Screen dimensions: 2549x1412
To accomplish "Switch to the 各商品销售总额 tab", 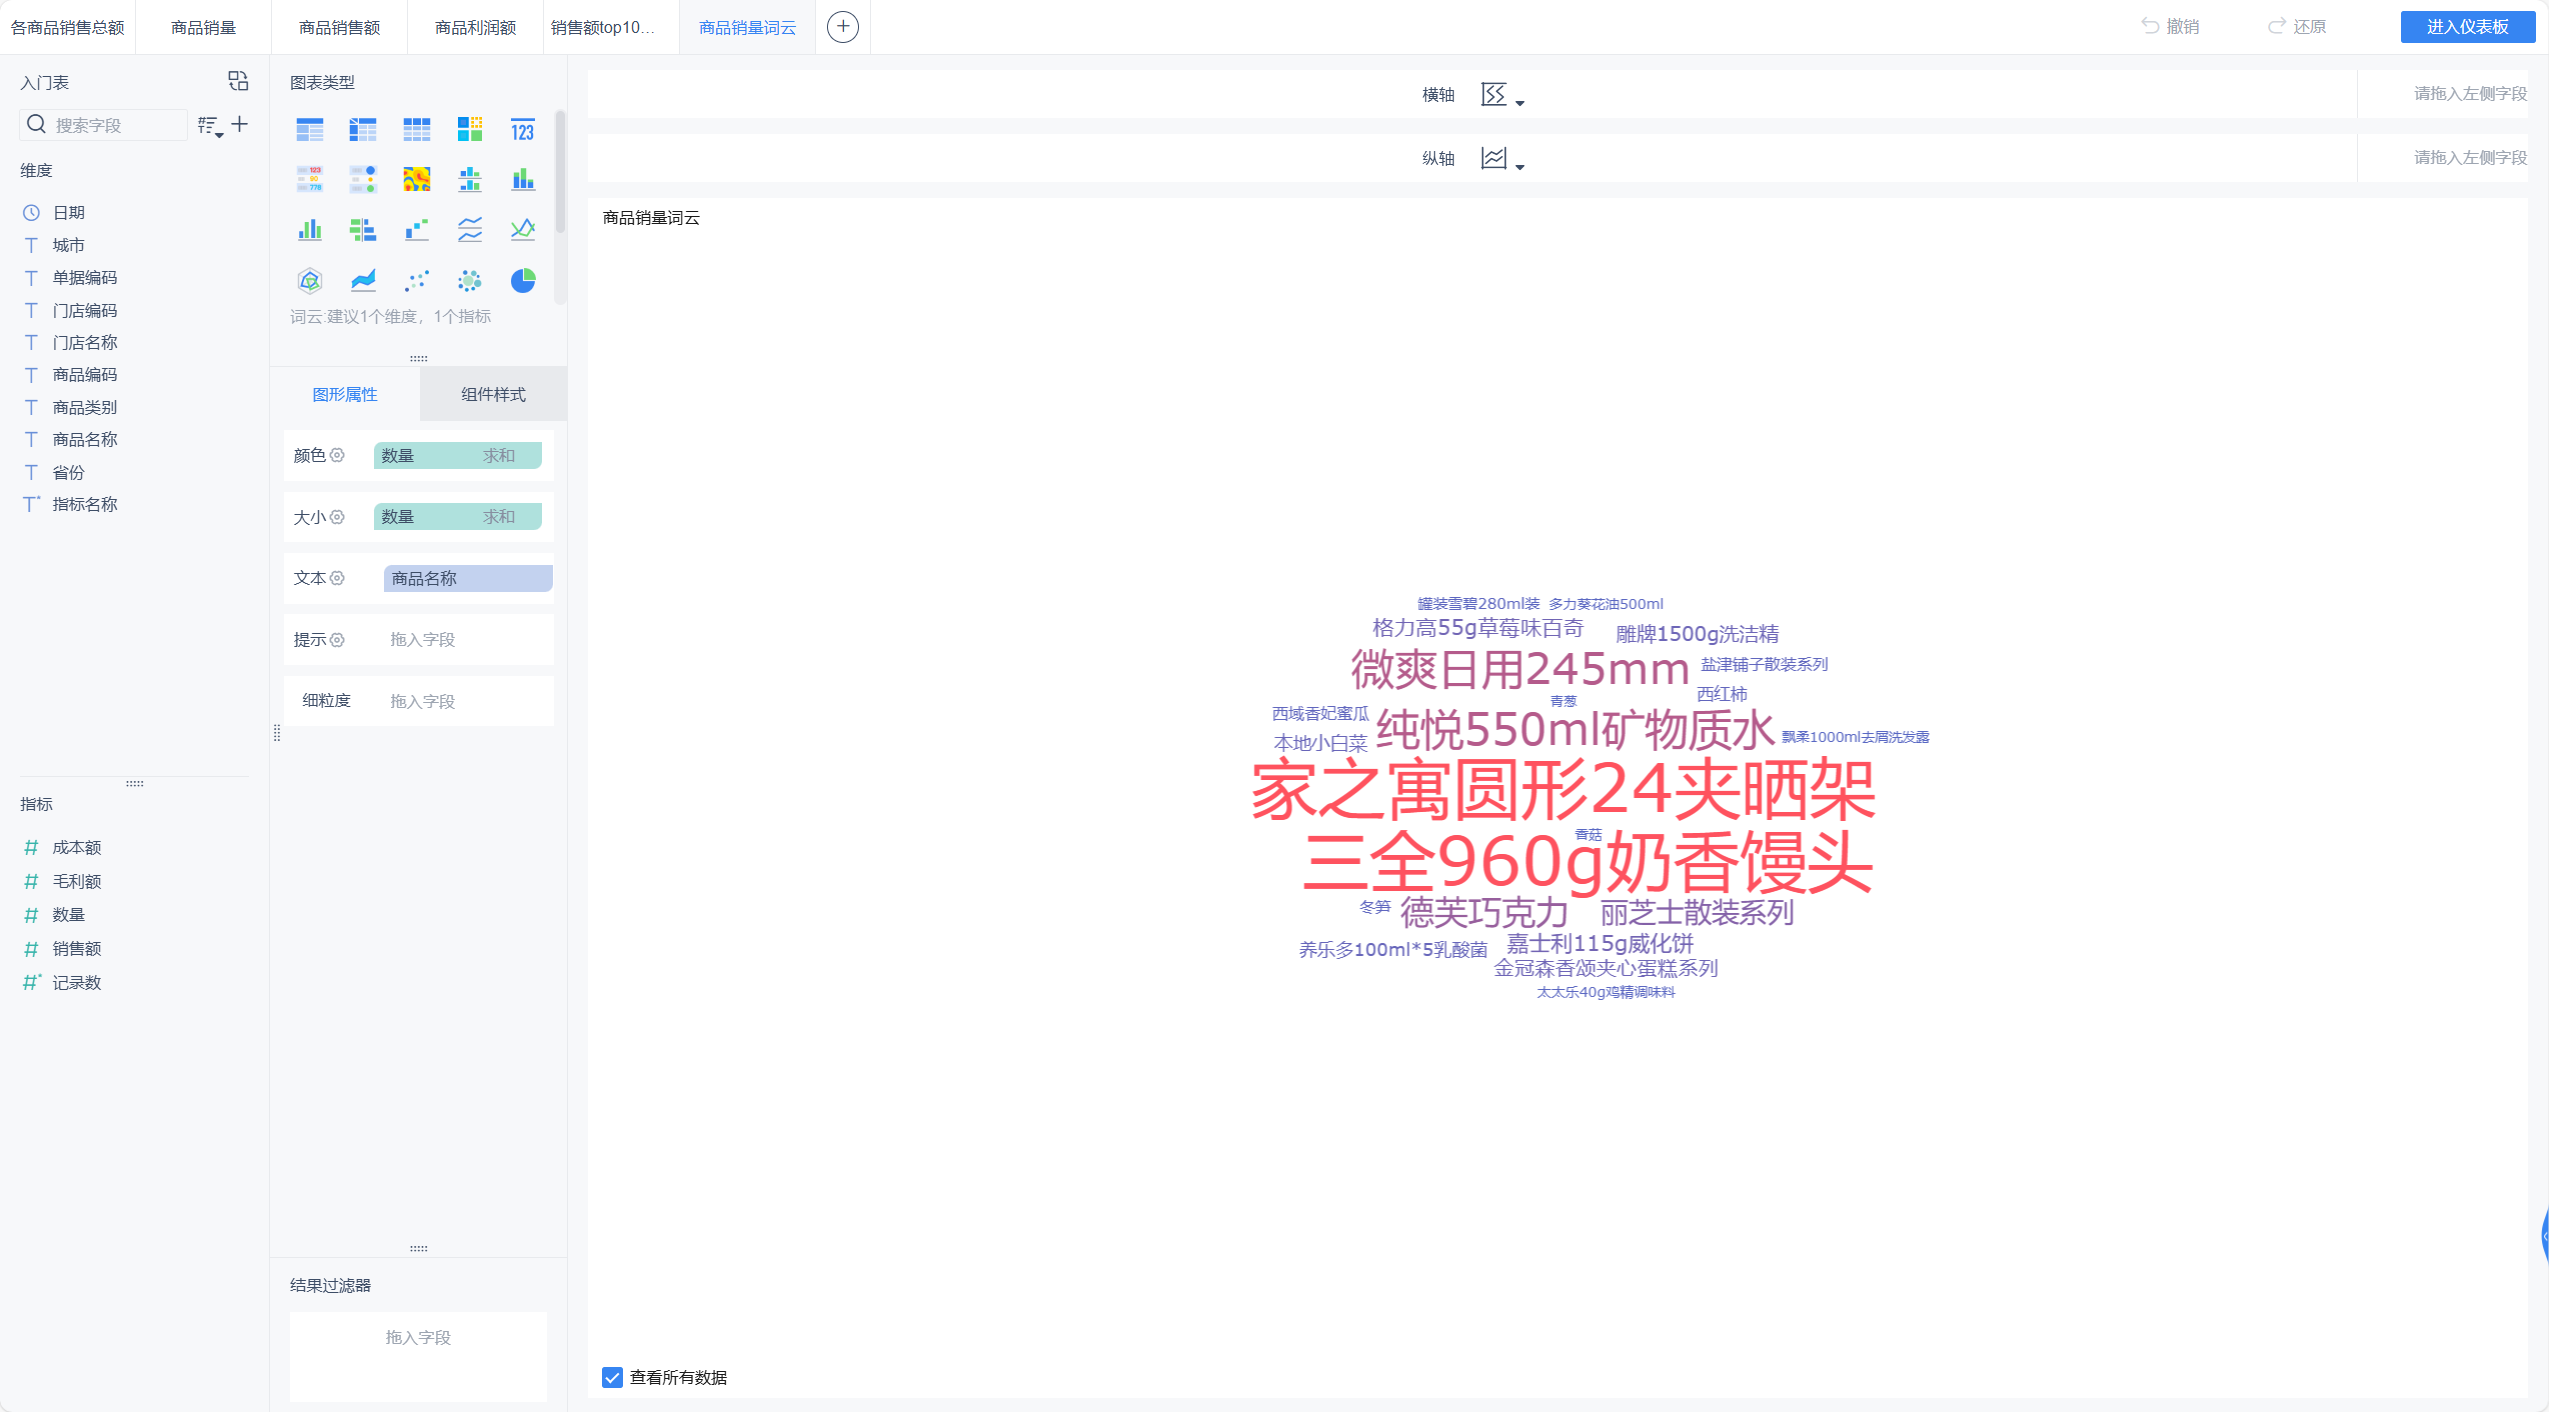I will 68,27.
